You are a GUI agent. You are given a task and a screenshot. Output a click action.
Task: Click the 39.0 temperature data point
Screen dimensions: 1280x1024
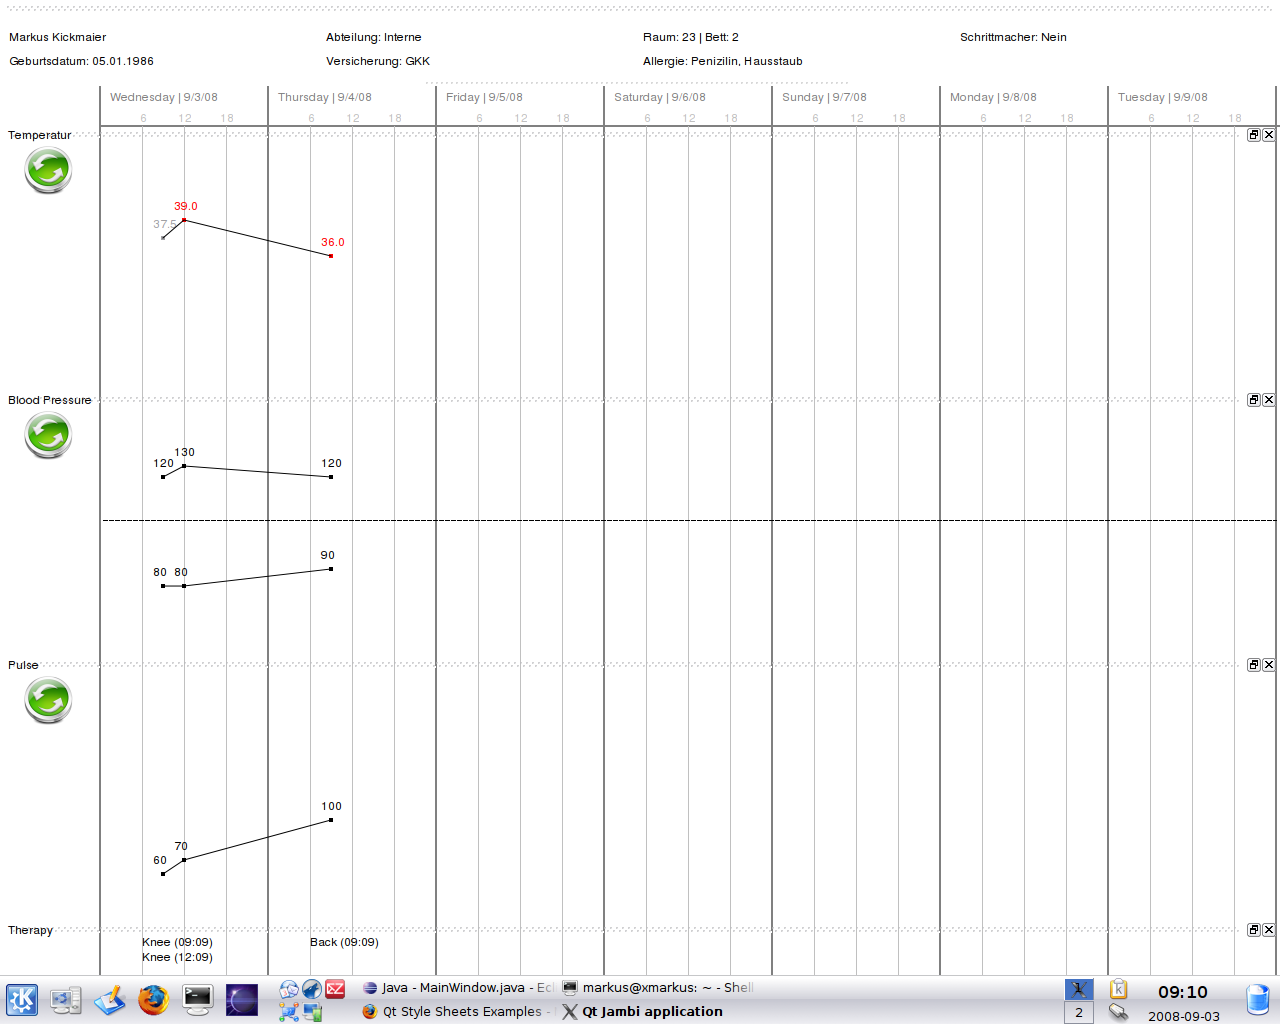[x=184, y=219]
